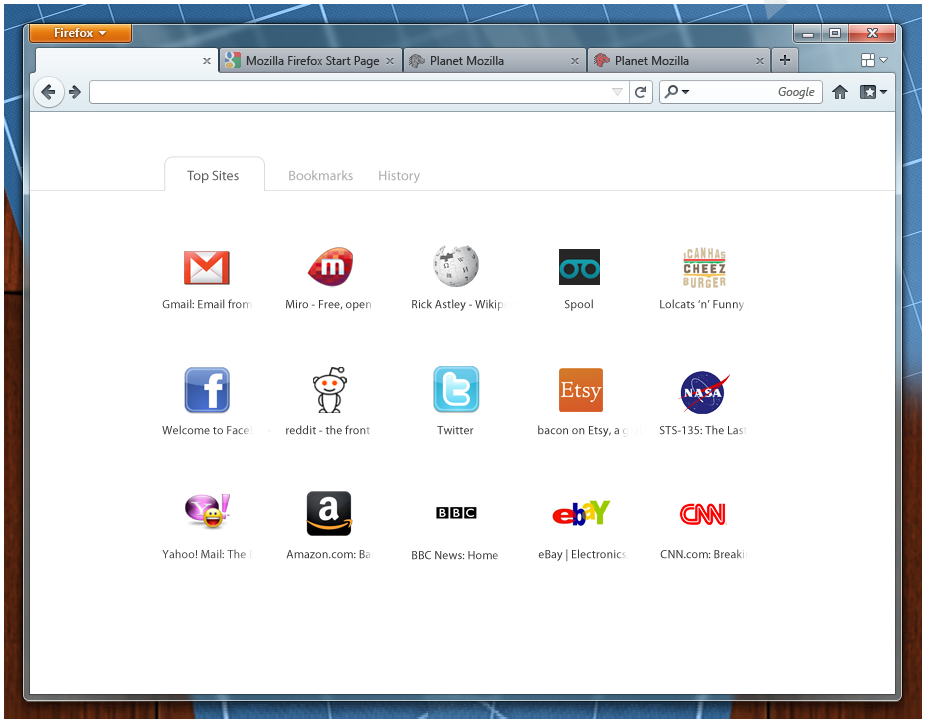The width and height of the screenshot is (929, 723).
Task: Expand the URL bar history dropdown arrow
Action: coord(617,92)
